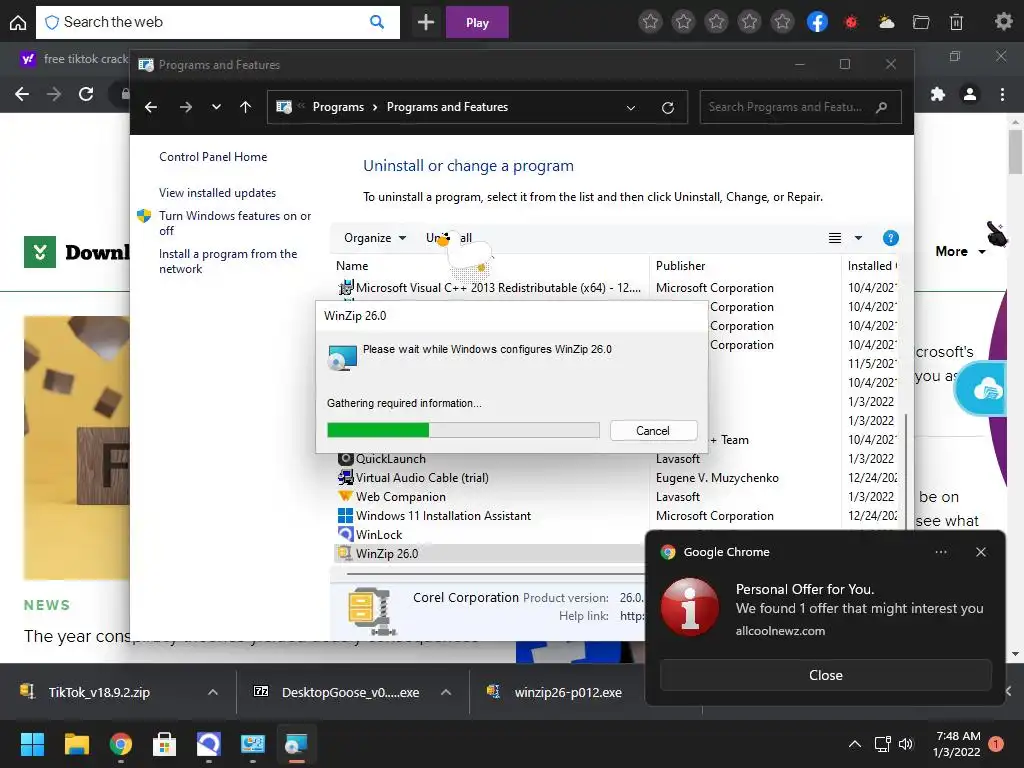The height and width of the screenshot is (768, 1024).
Task: Open a new tab with plus button
Action: click(x=426, y=22)
